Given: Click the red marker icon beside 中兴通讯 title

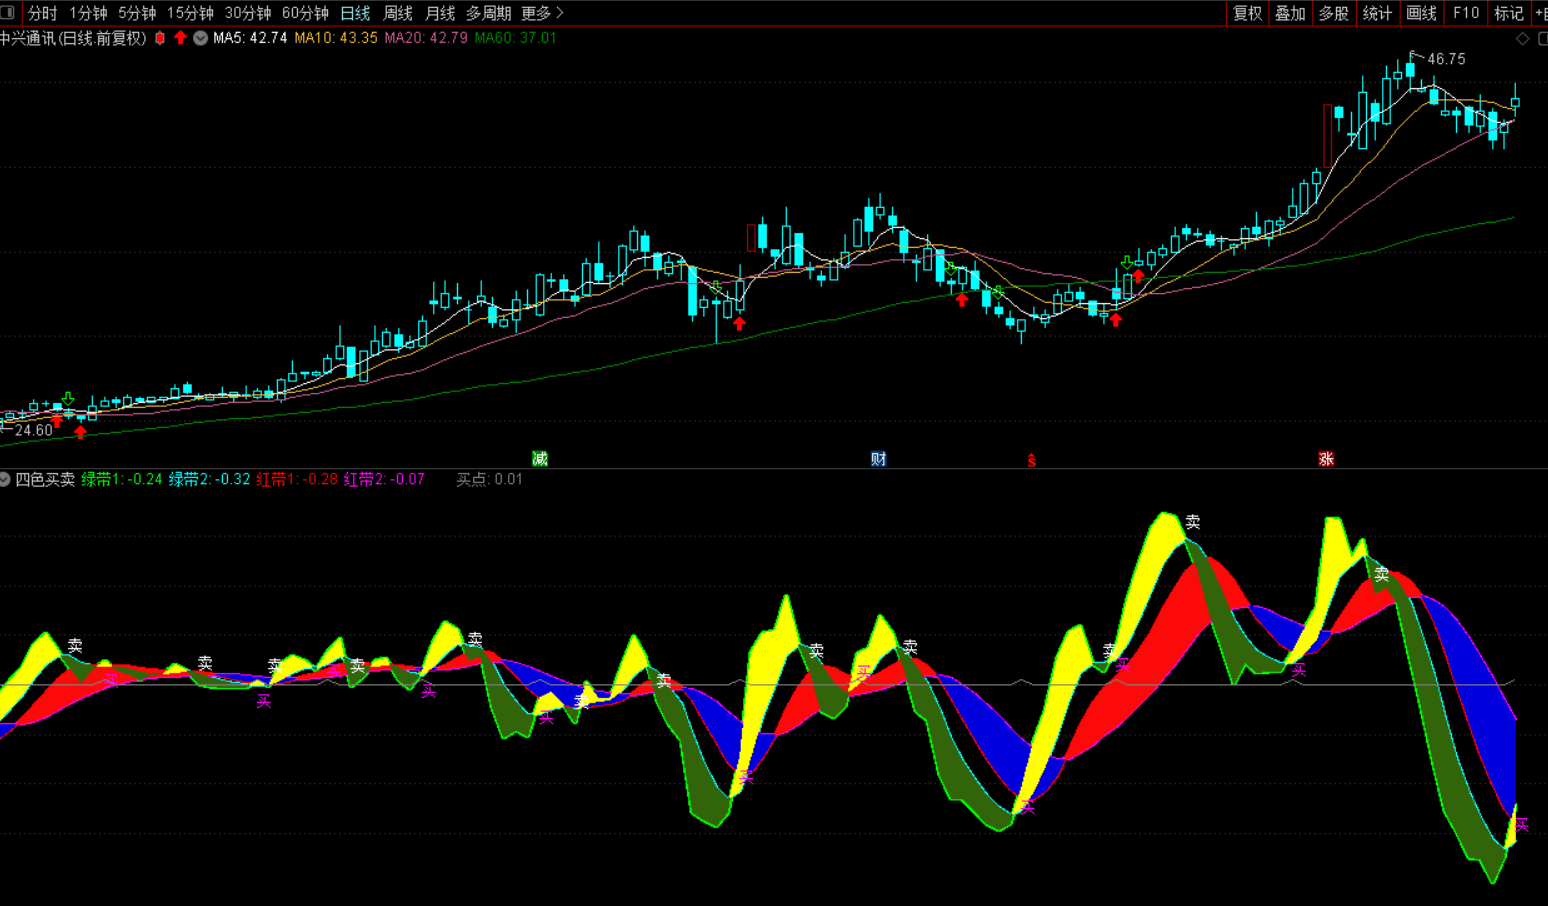Looking at the screenshot, I should coord(160,38).
